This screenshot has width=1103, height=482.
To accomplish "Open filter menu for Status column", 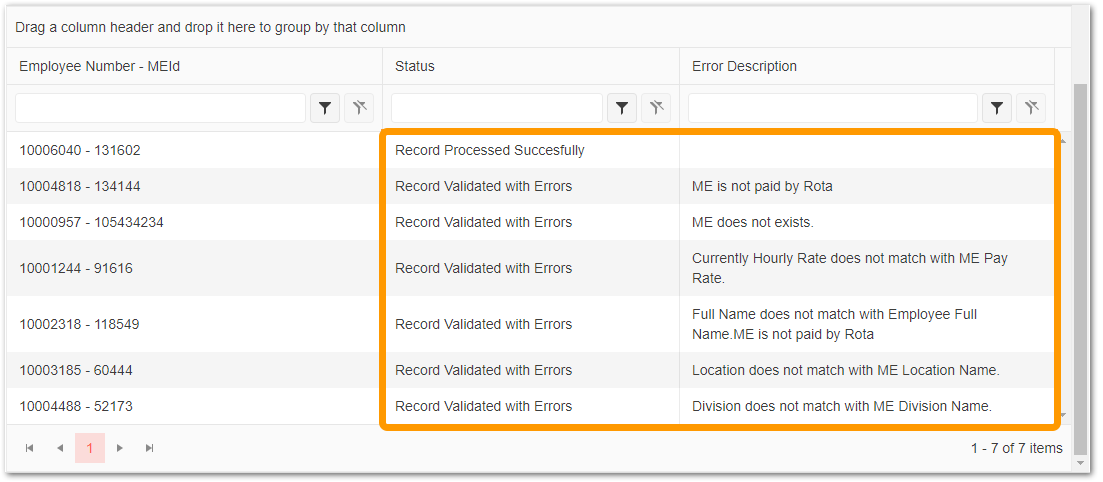I will pyautogui.click(x=622, y=108).
